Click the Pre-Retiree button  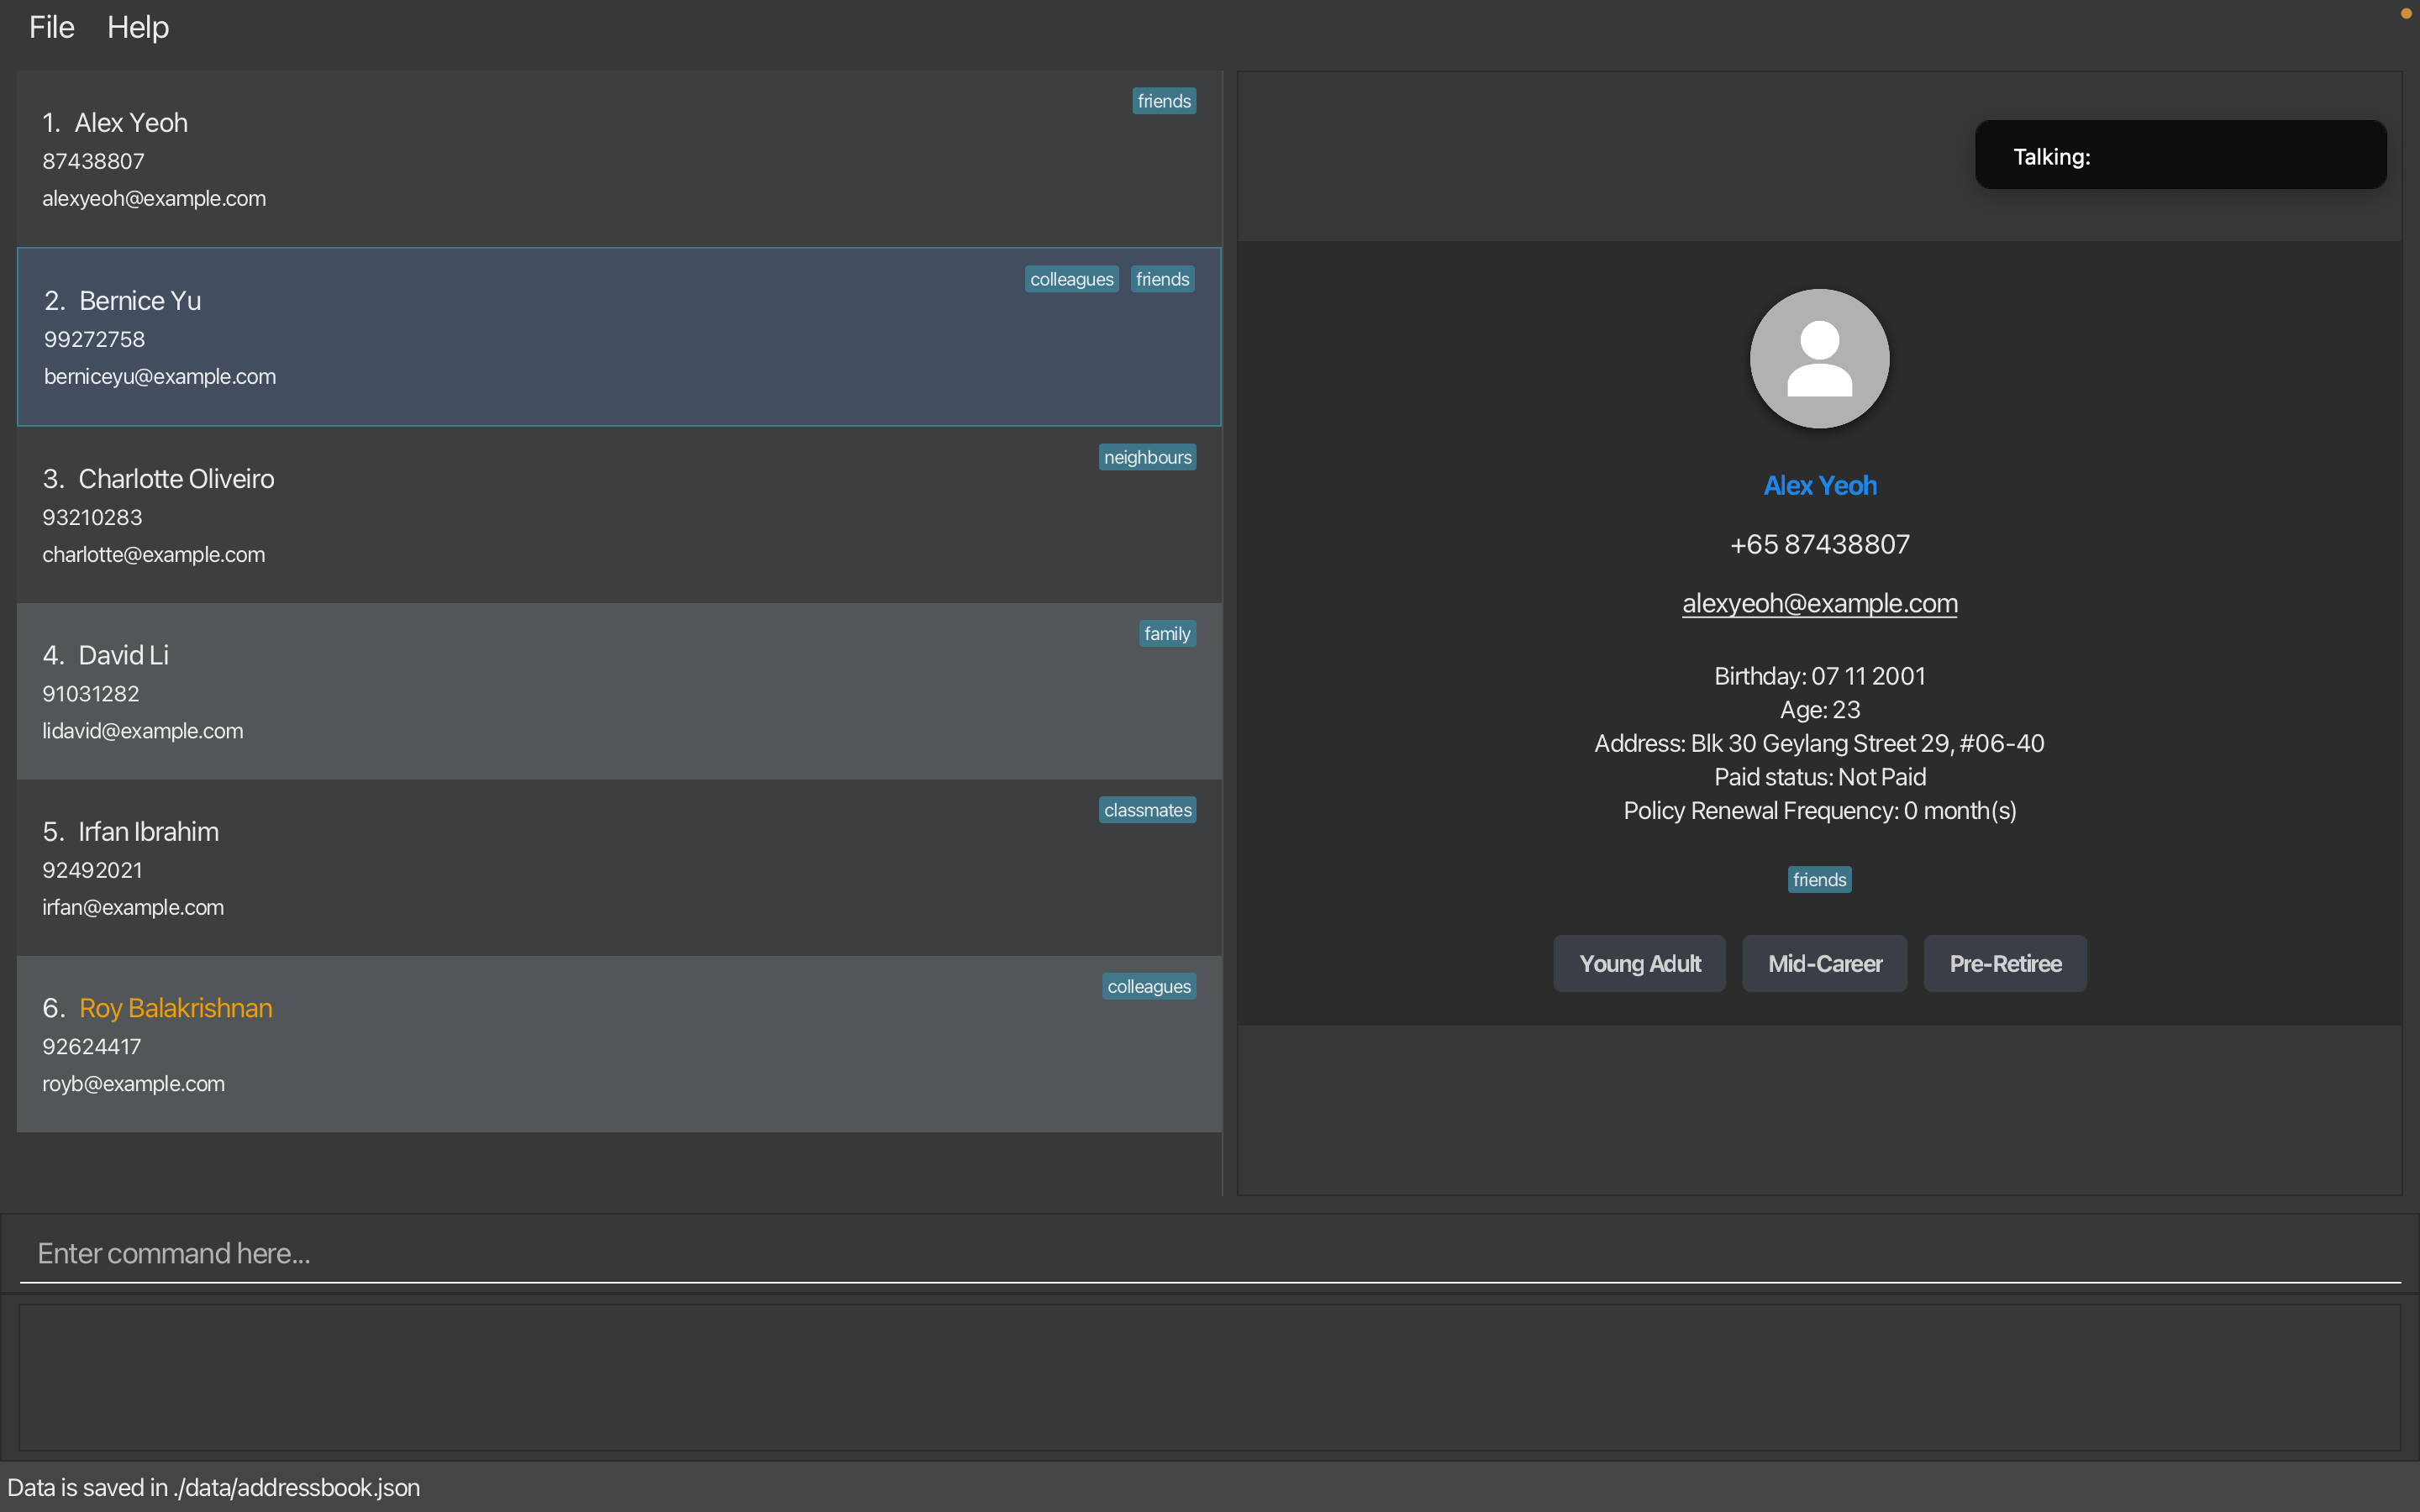2005,963
